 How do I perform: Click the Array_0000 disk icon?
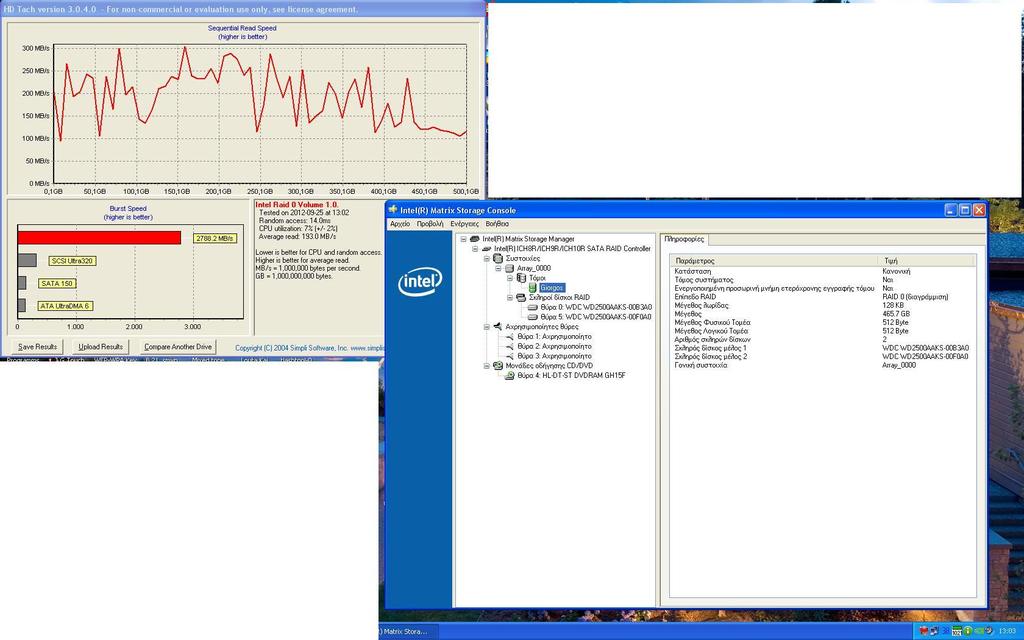510,268
